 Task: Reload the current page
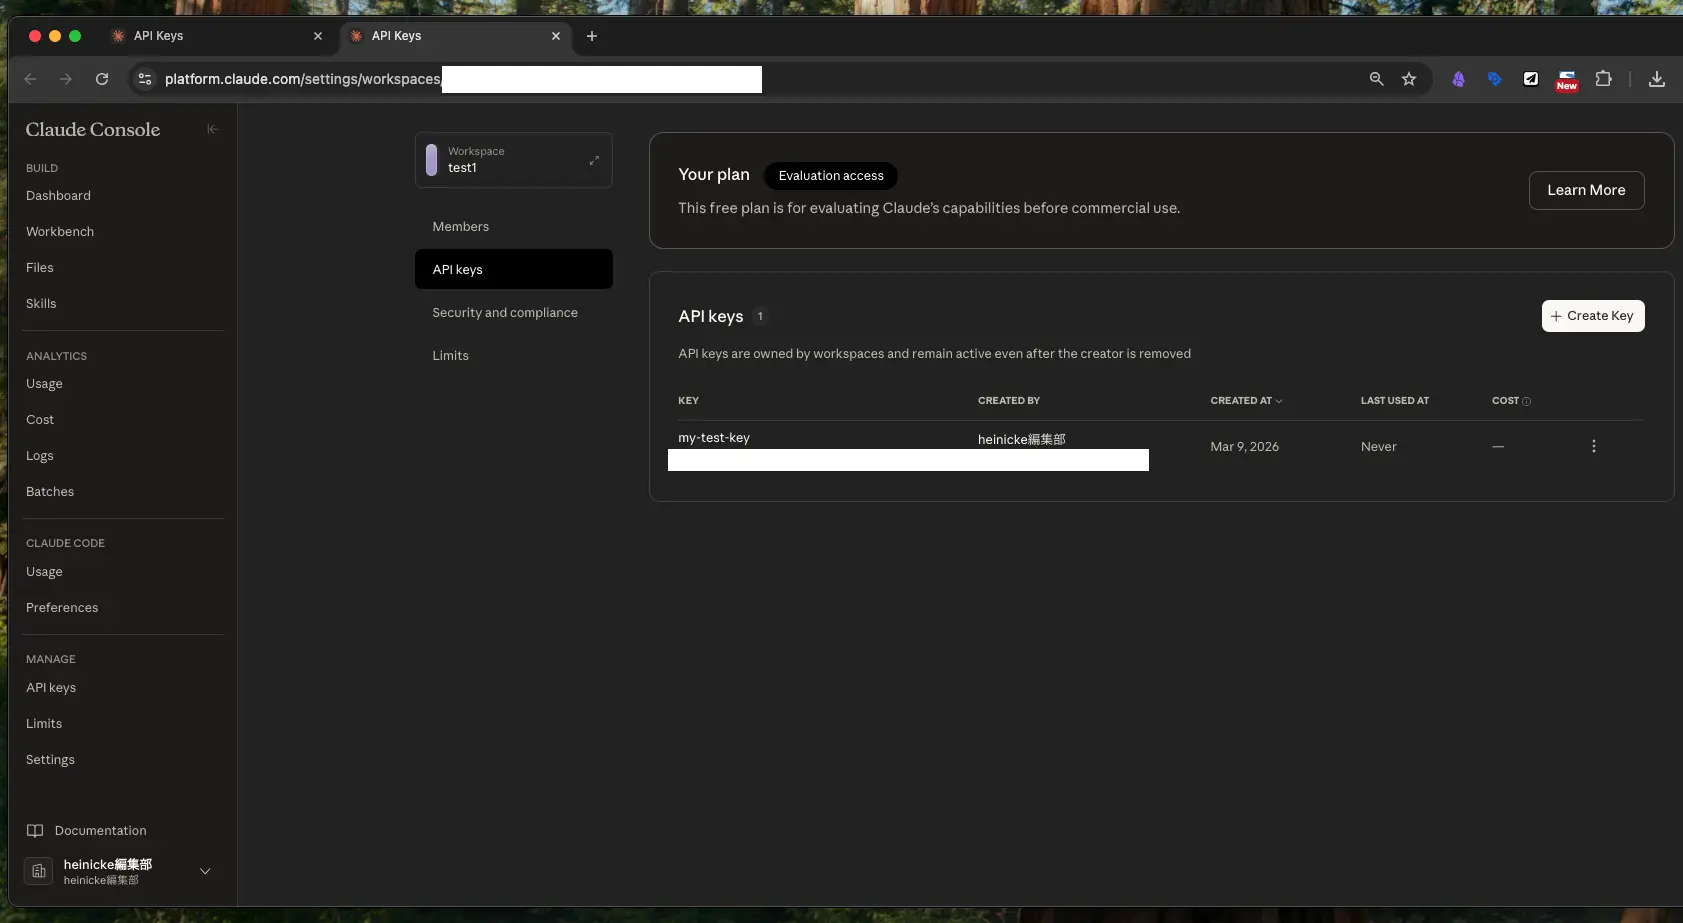[x=102, y=79]
